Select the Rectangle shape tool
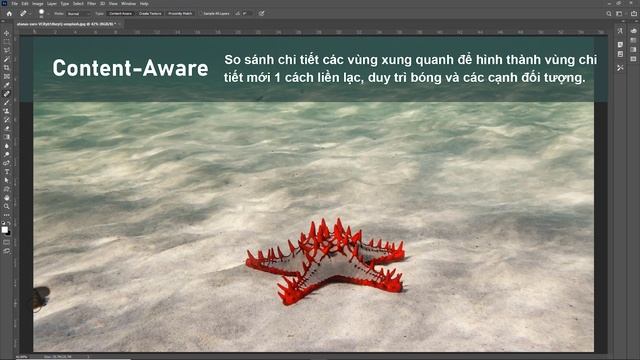This screenshot has width=640, height=360. (7, 189)
